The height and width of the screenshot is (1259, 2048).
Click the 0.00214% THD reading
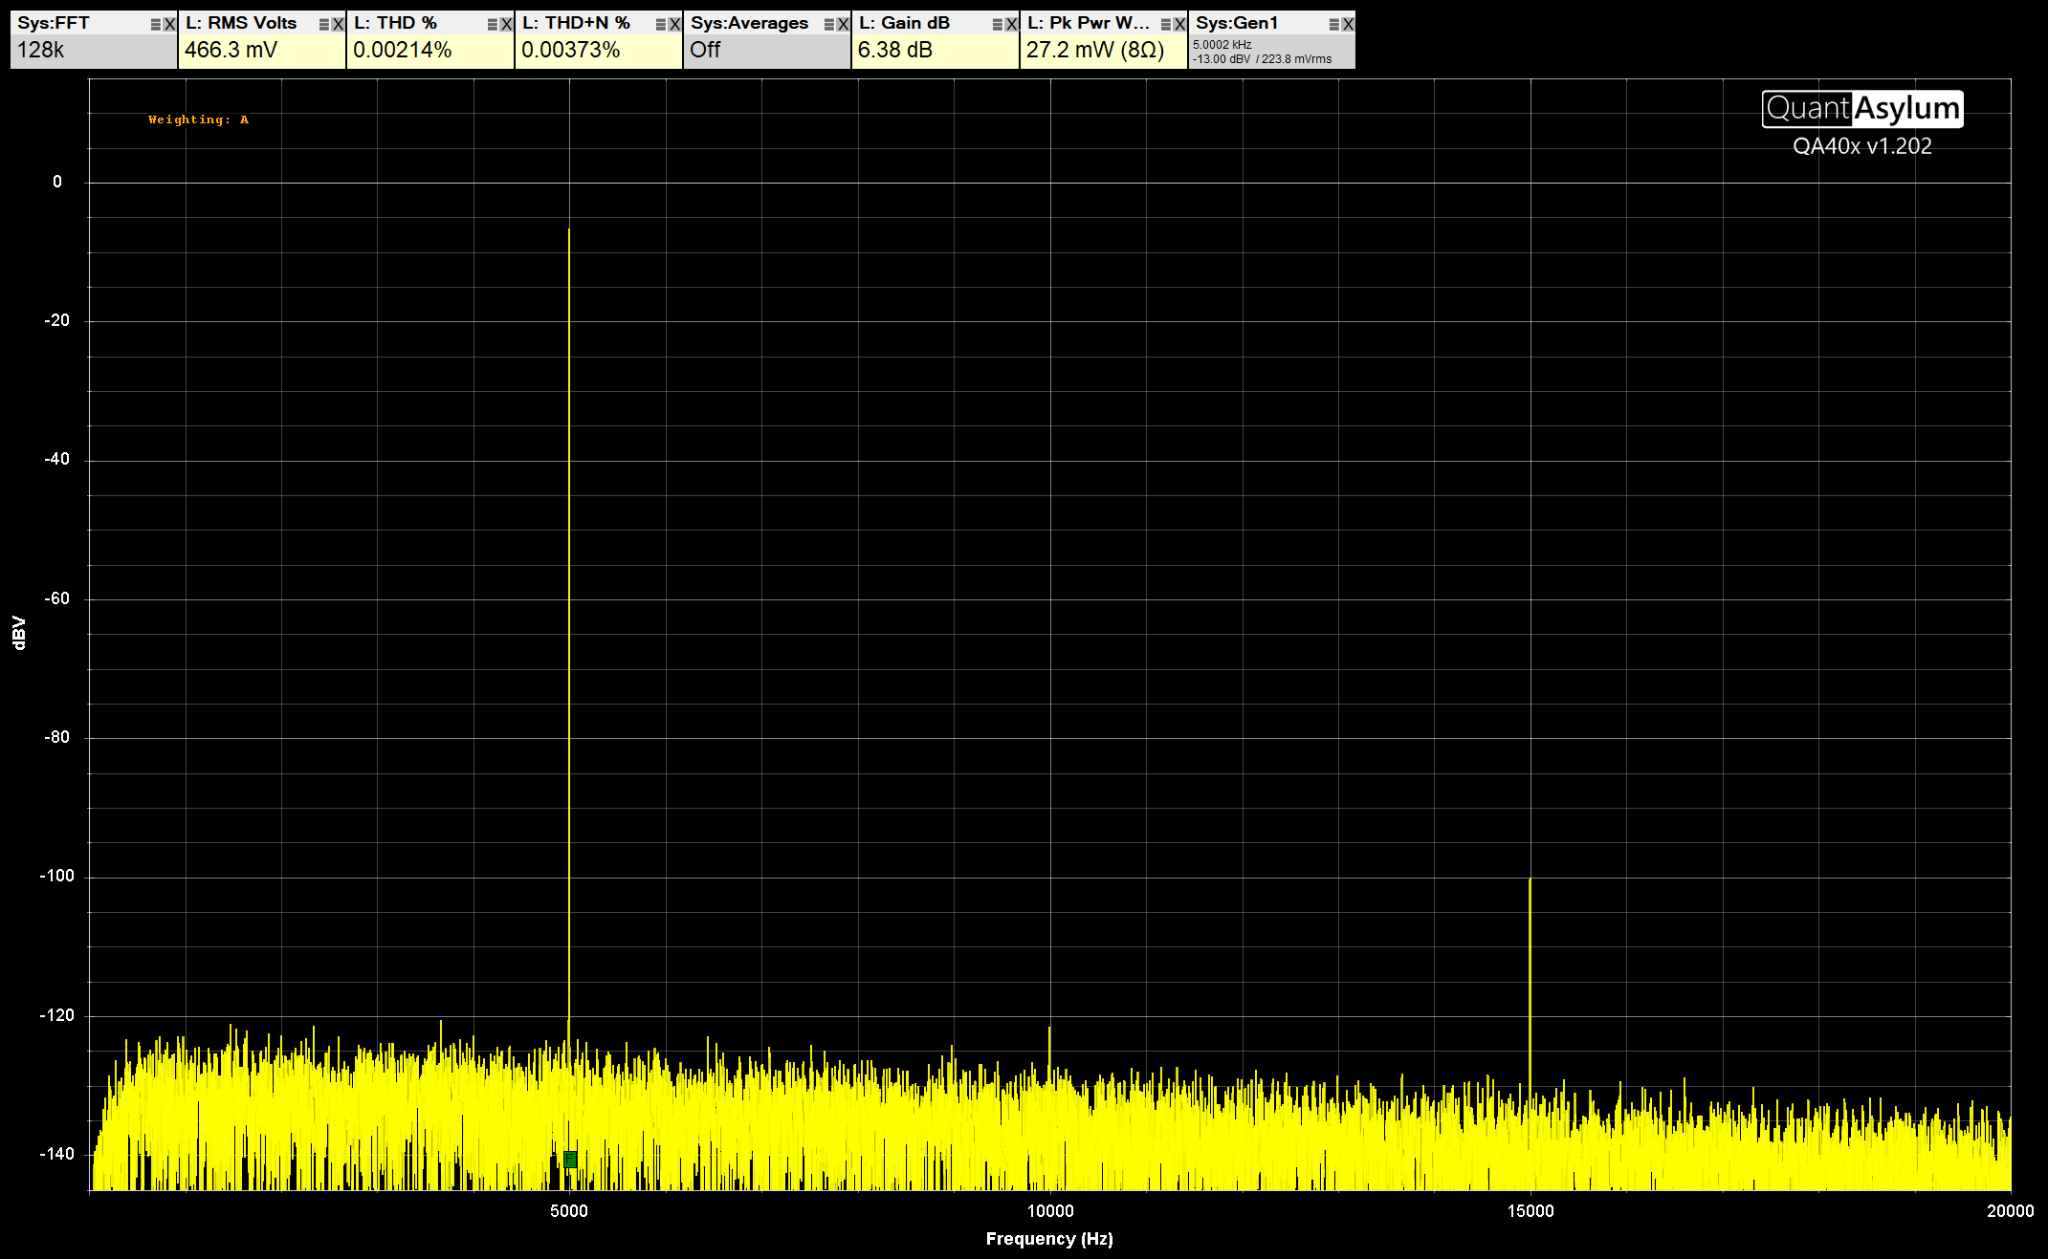(402, 50)
